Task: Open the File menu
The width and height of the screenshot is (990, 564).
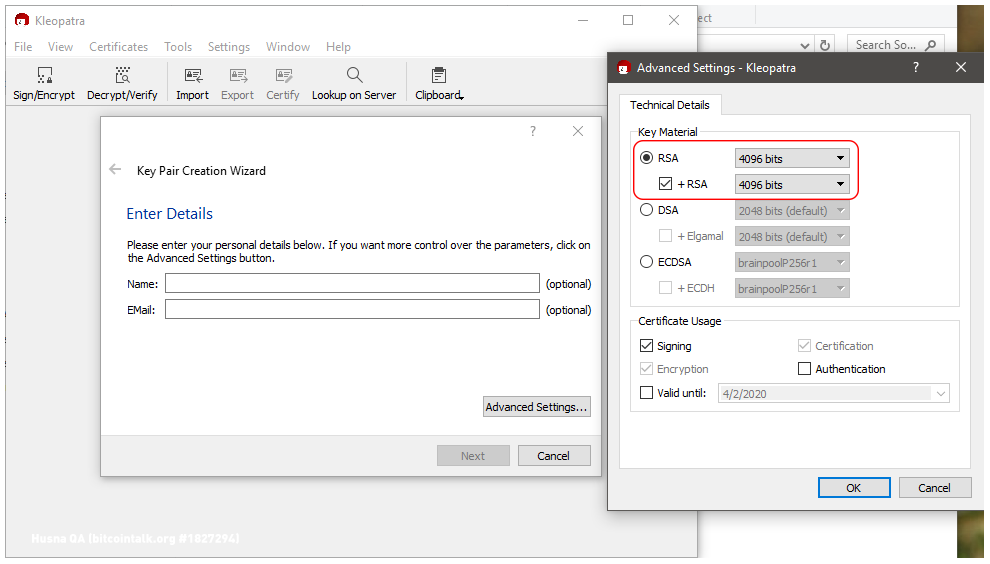Action: tap(23, 47)
